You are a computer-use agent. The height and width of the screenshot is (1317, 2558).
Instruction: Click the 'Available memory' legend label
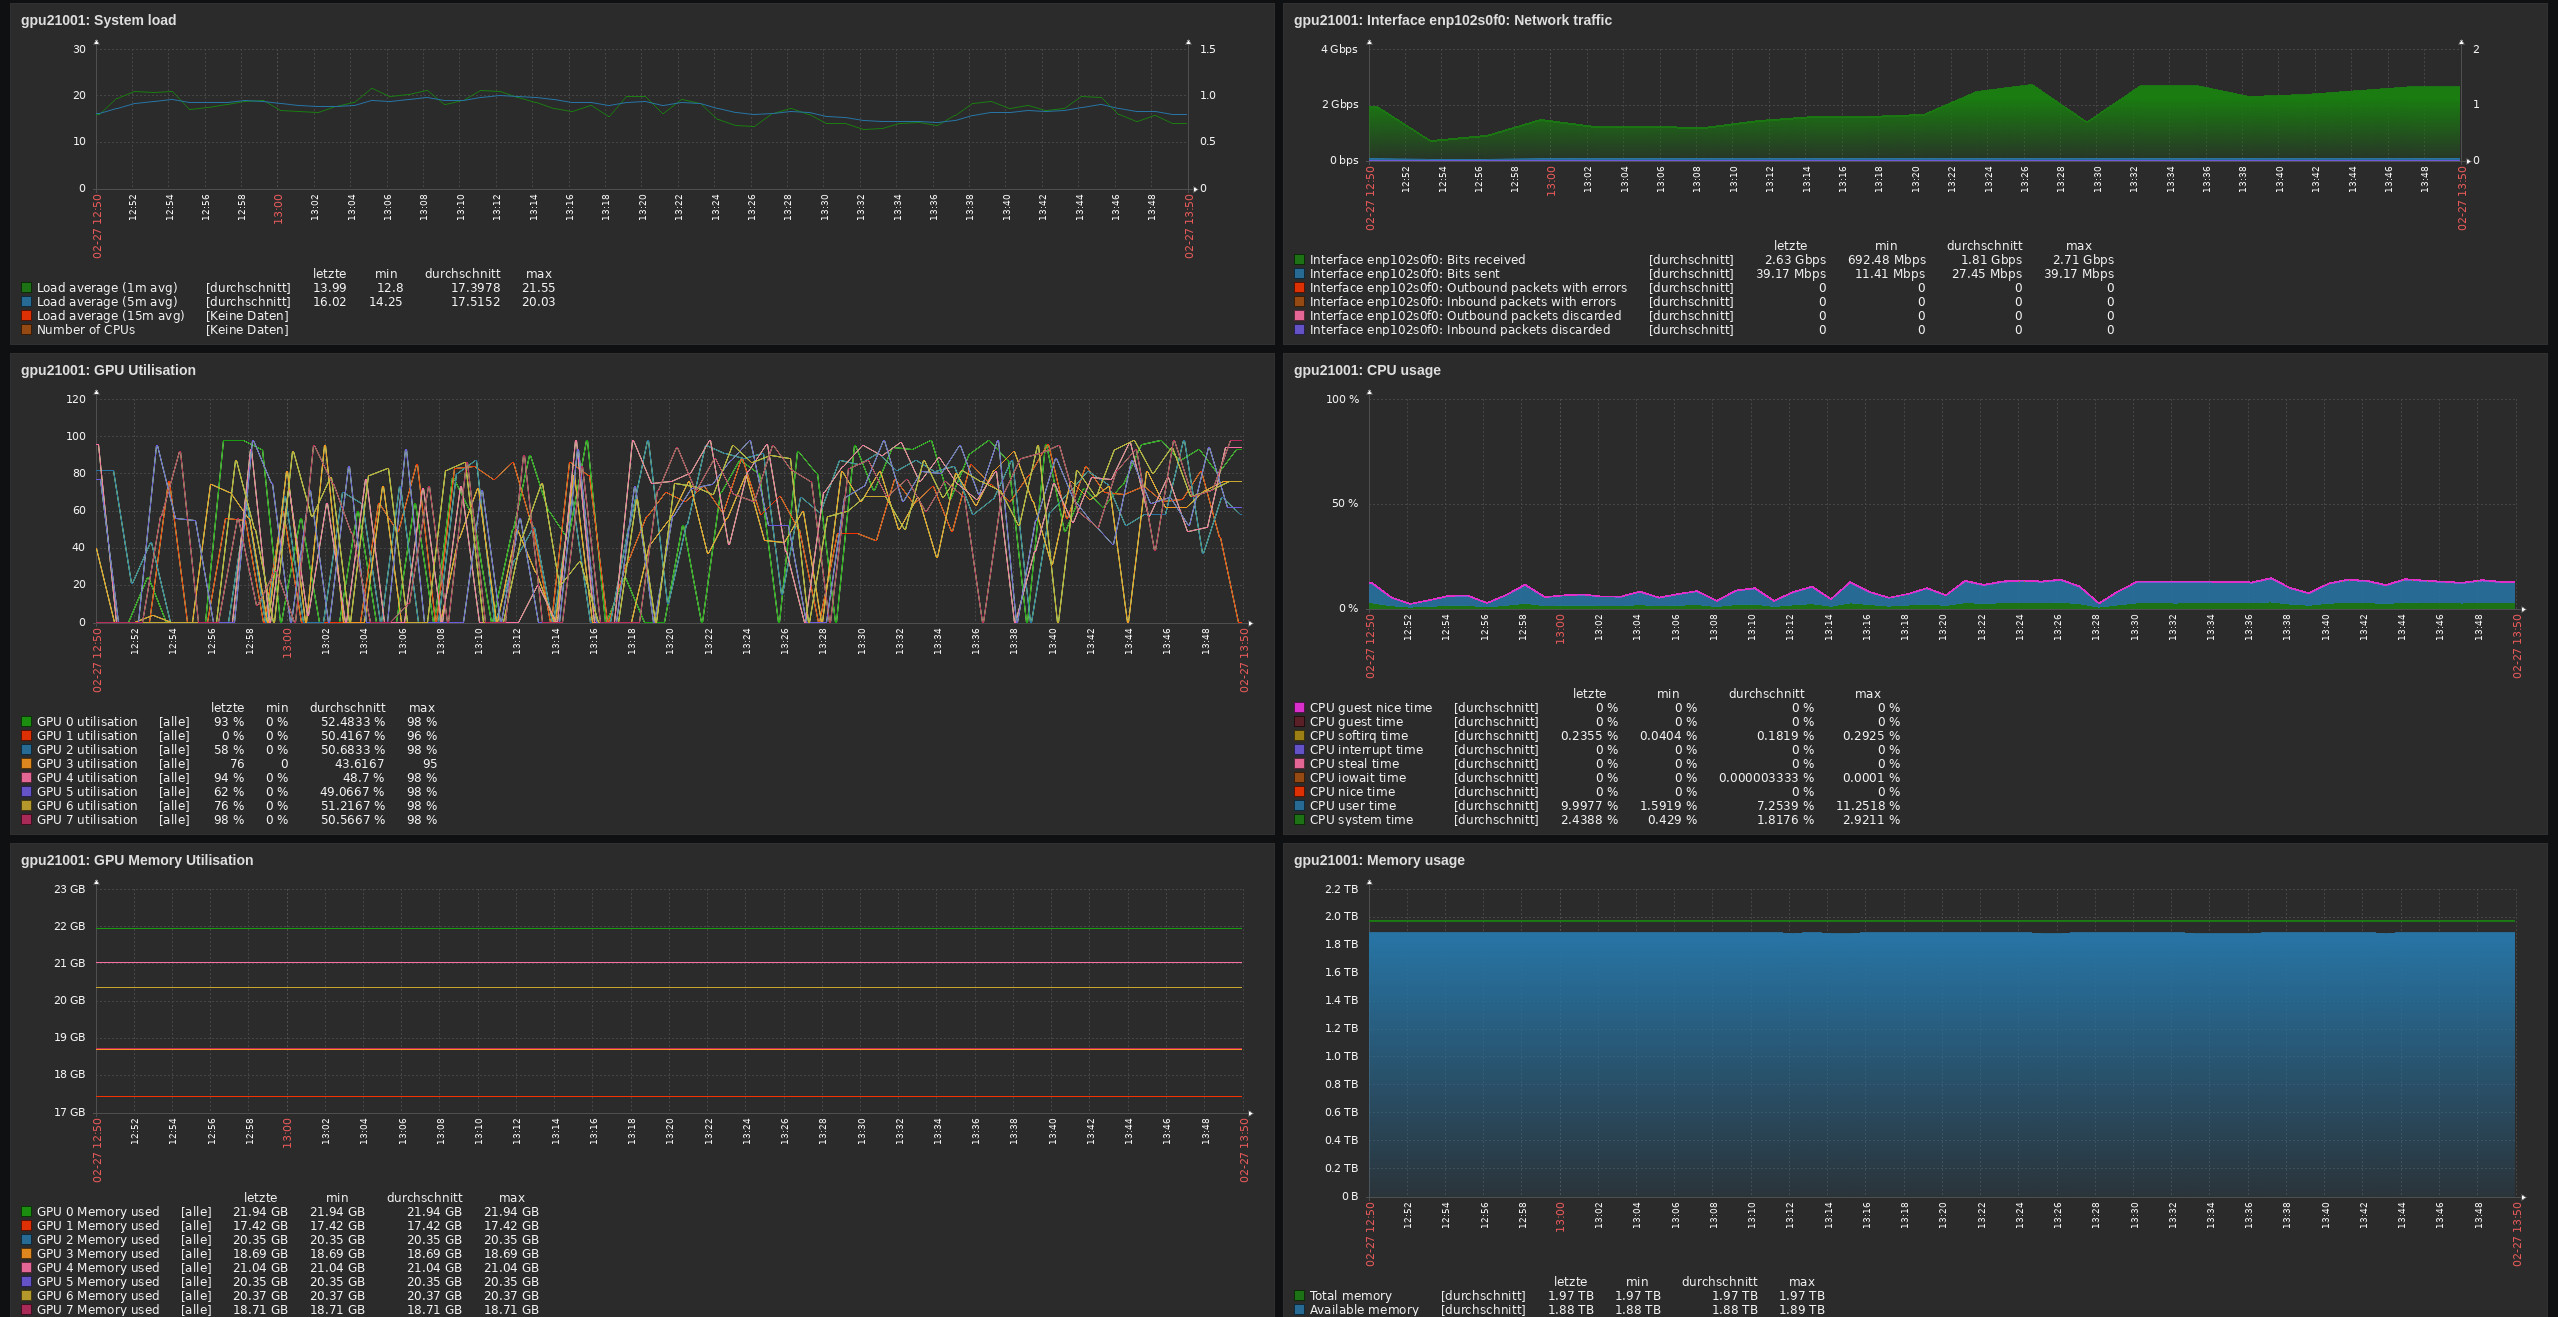coord(1364,1310)
